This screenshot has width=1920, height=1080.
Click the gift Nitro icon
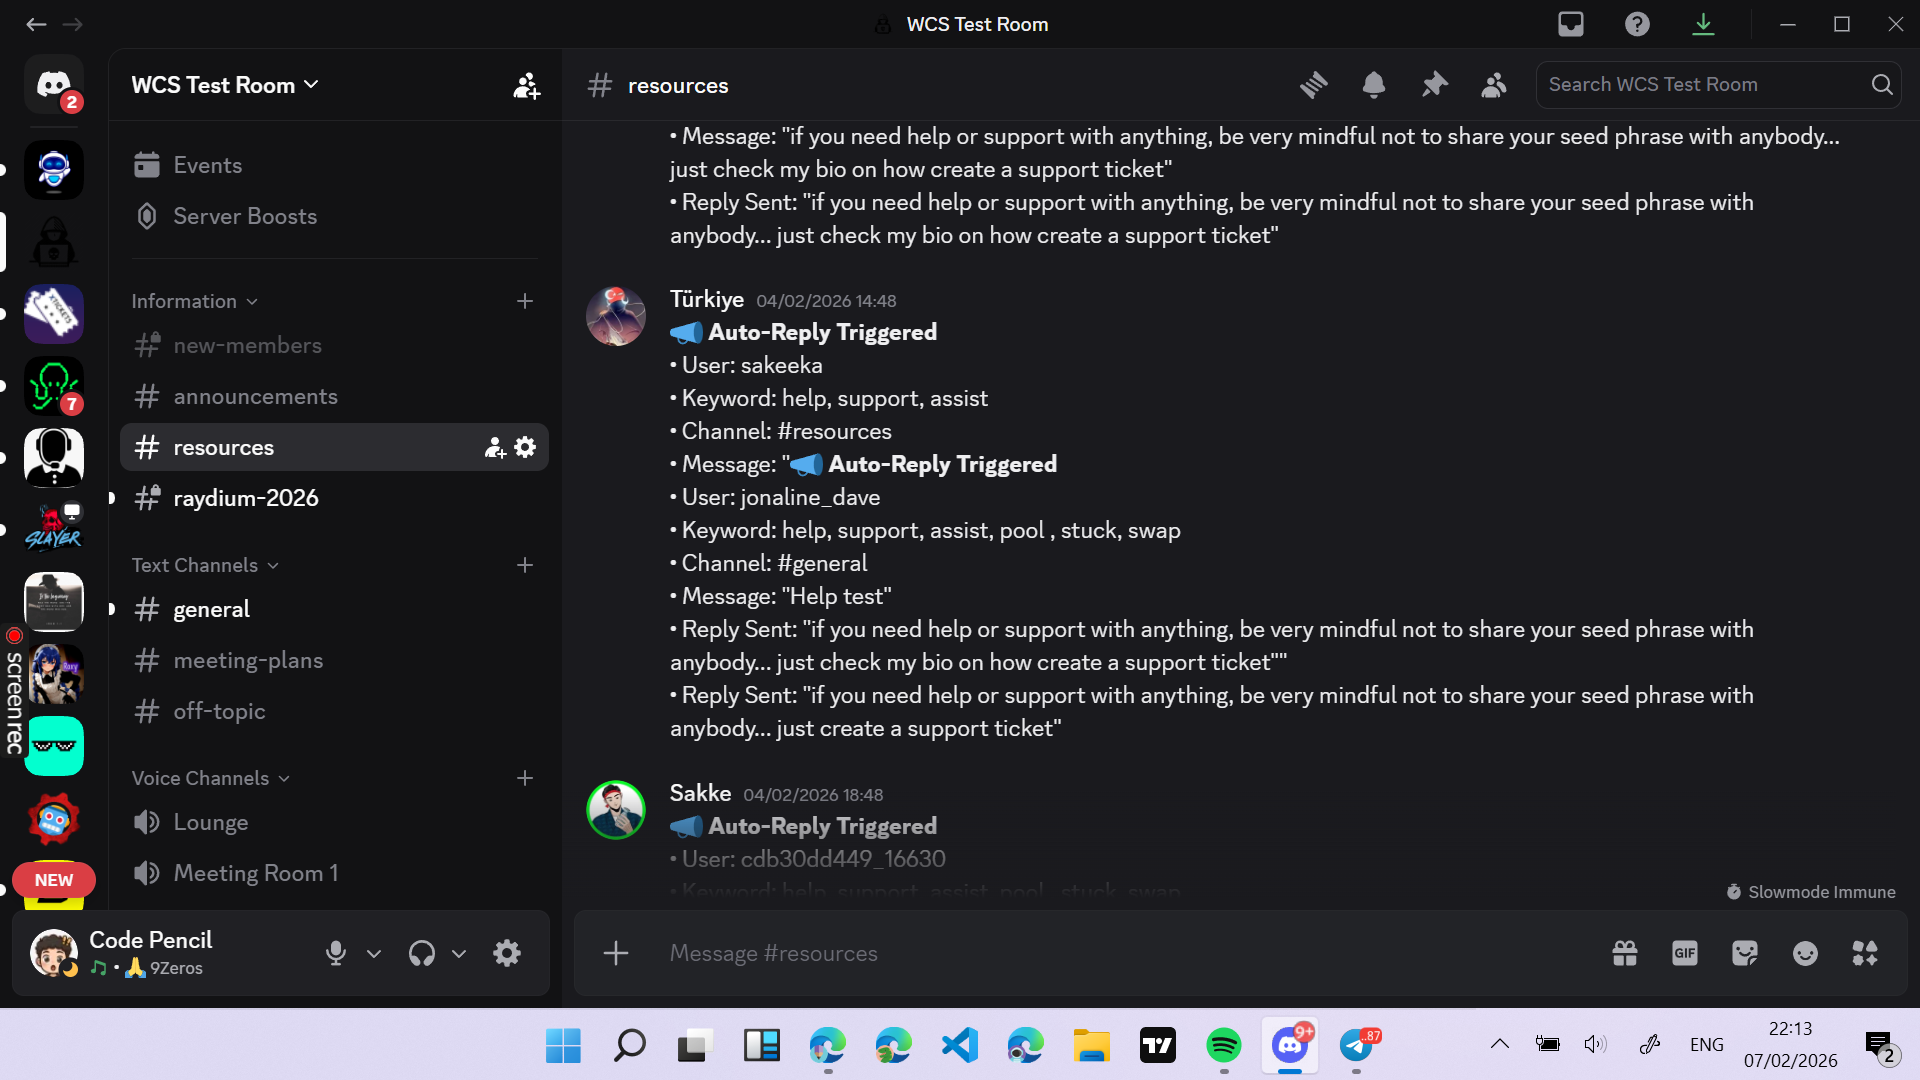pyautogui.click(x=1625, y=953)
